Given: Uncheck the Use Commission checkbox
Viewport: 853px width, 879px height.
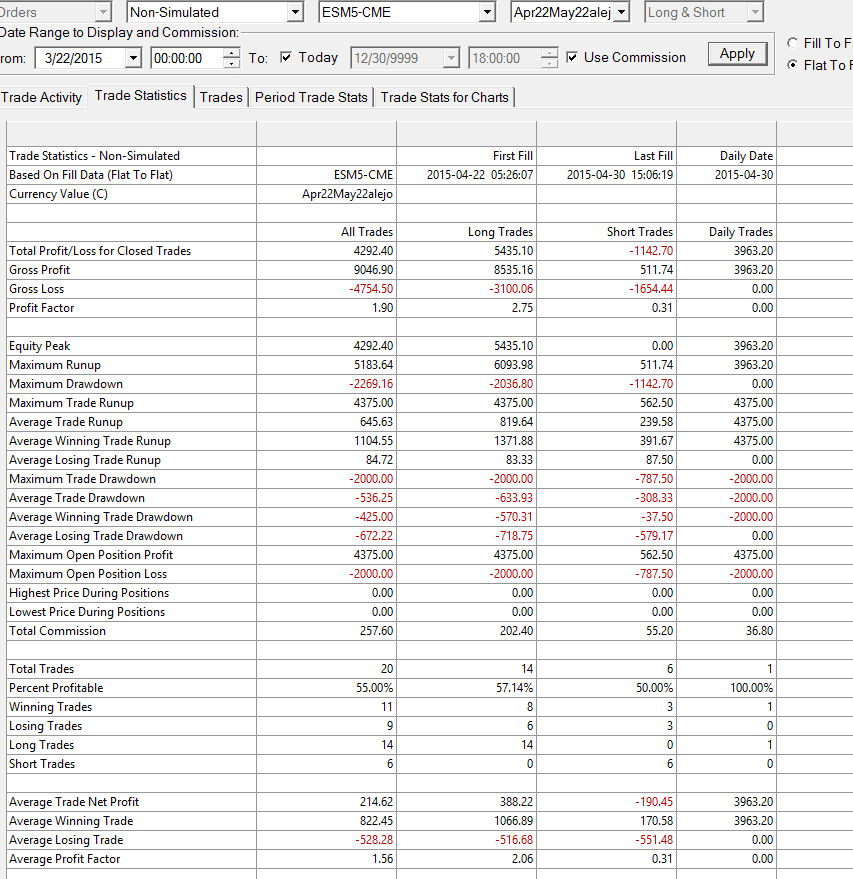Looking at the screenshot, I should click(572, 57).
